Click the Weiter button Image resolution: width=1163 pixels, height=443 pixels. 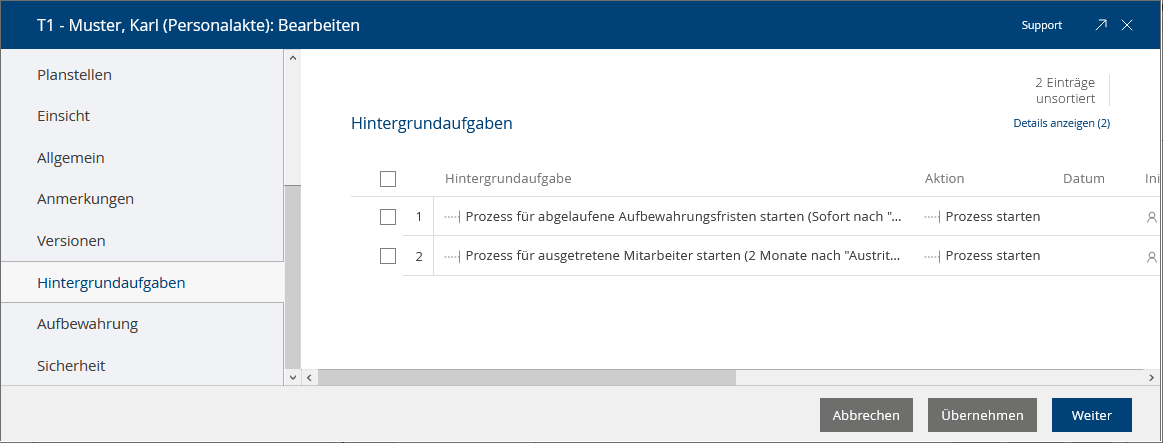click(x=1092, y=415)
